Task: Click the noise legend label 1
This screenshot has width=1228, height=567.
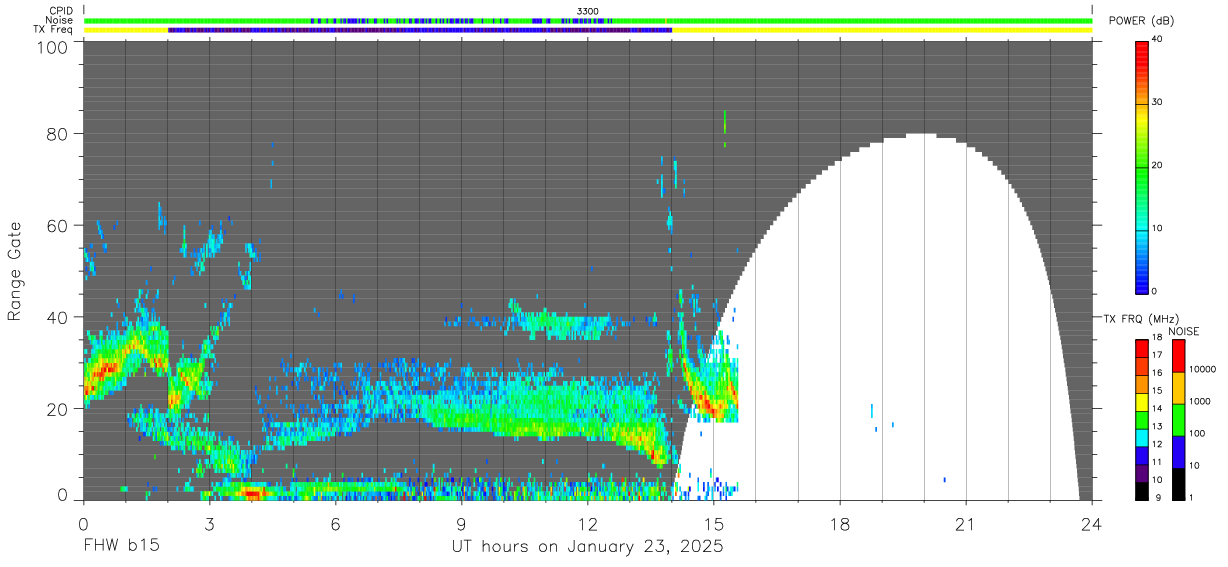Action: click(x=1191, y=497)
